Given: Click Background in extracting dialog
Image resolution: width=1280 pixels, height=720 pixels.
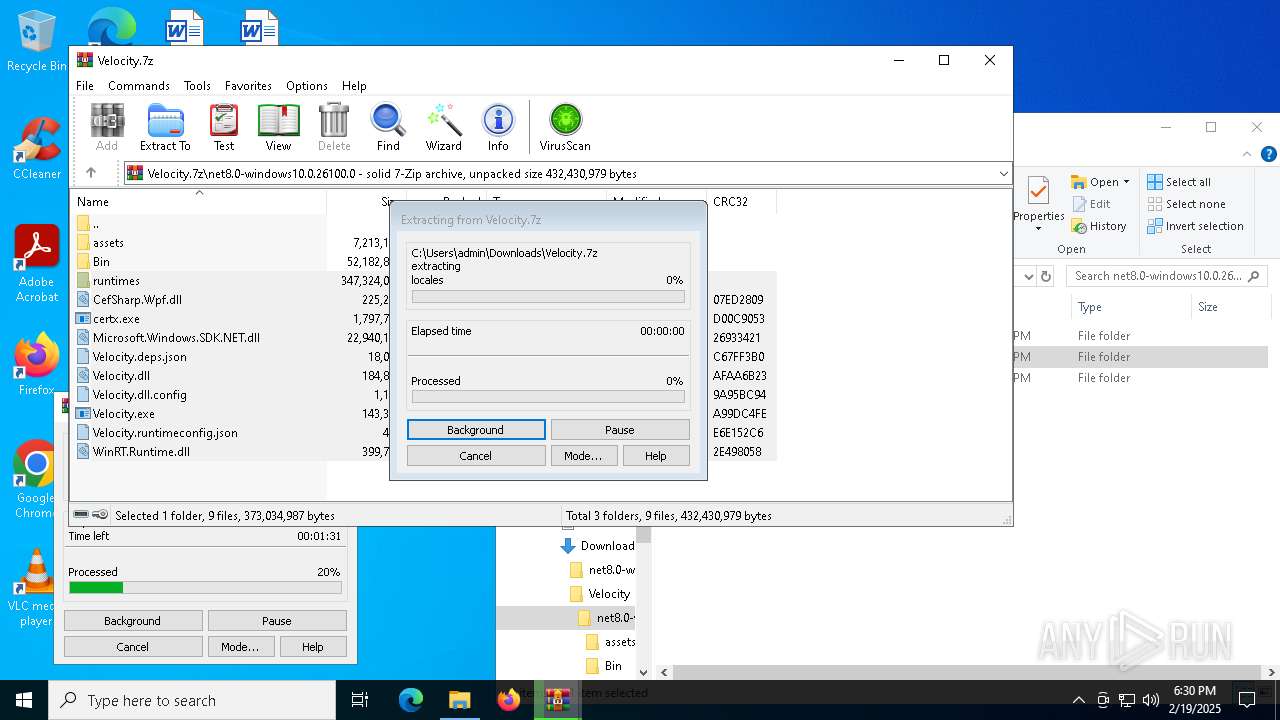Looking at the screenshot, I should coord(476,430).
